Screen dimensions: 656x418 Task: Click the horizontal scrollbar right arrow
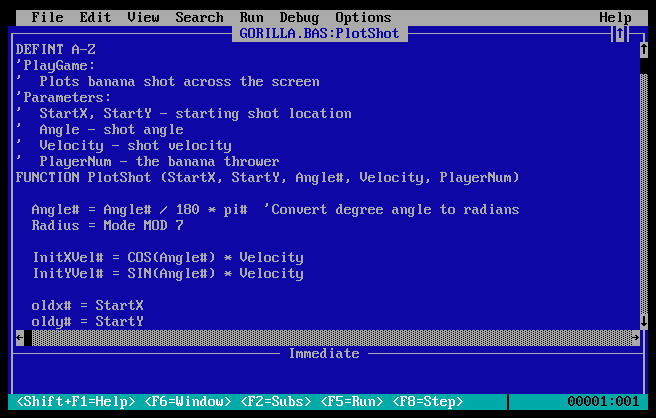coord(636,337)
